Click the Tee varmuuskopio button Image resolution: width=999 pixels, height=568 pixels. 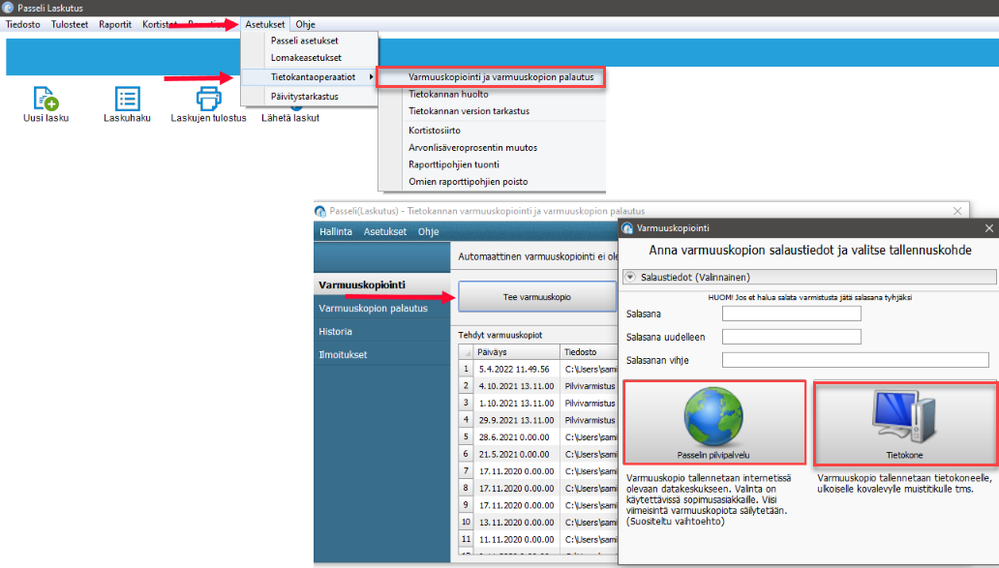coord(537,297)
